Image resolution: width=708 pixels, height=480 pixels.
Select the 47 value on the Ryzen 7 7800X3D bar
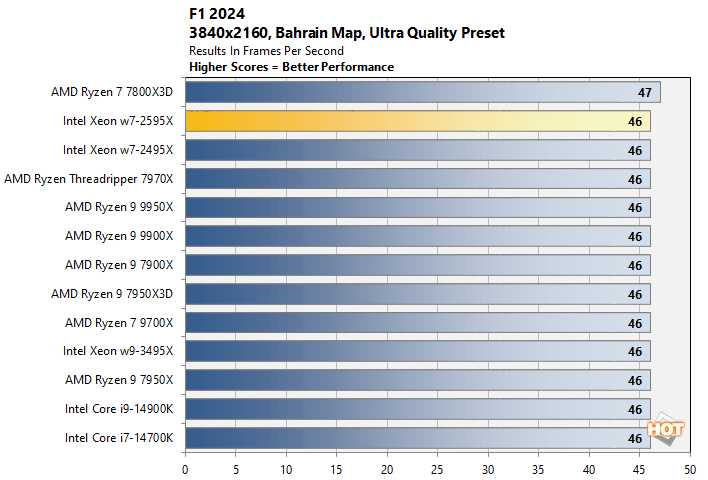pos(645,93)
